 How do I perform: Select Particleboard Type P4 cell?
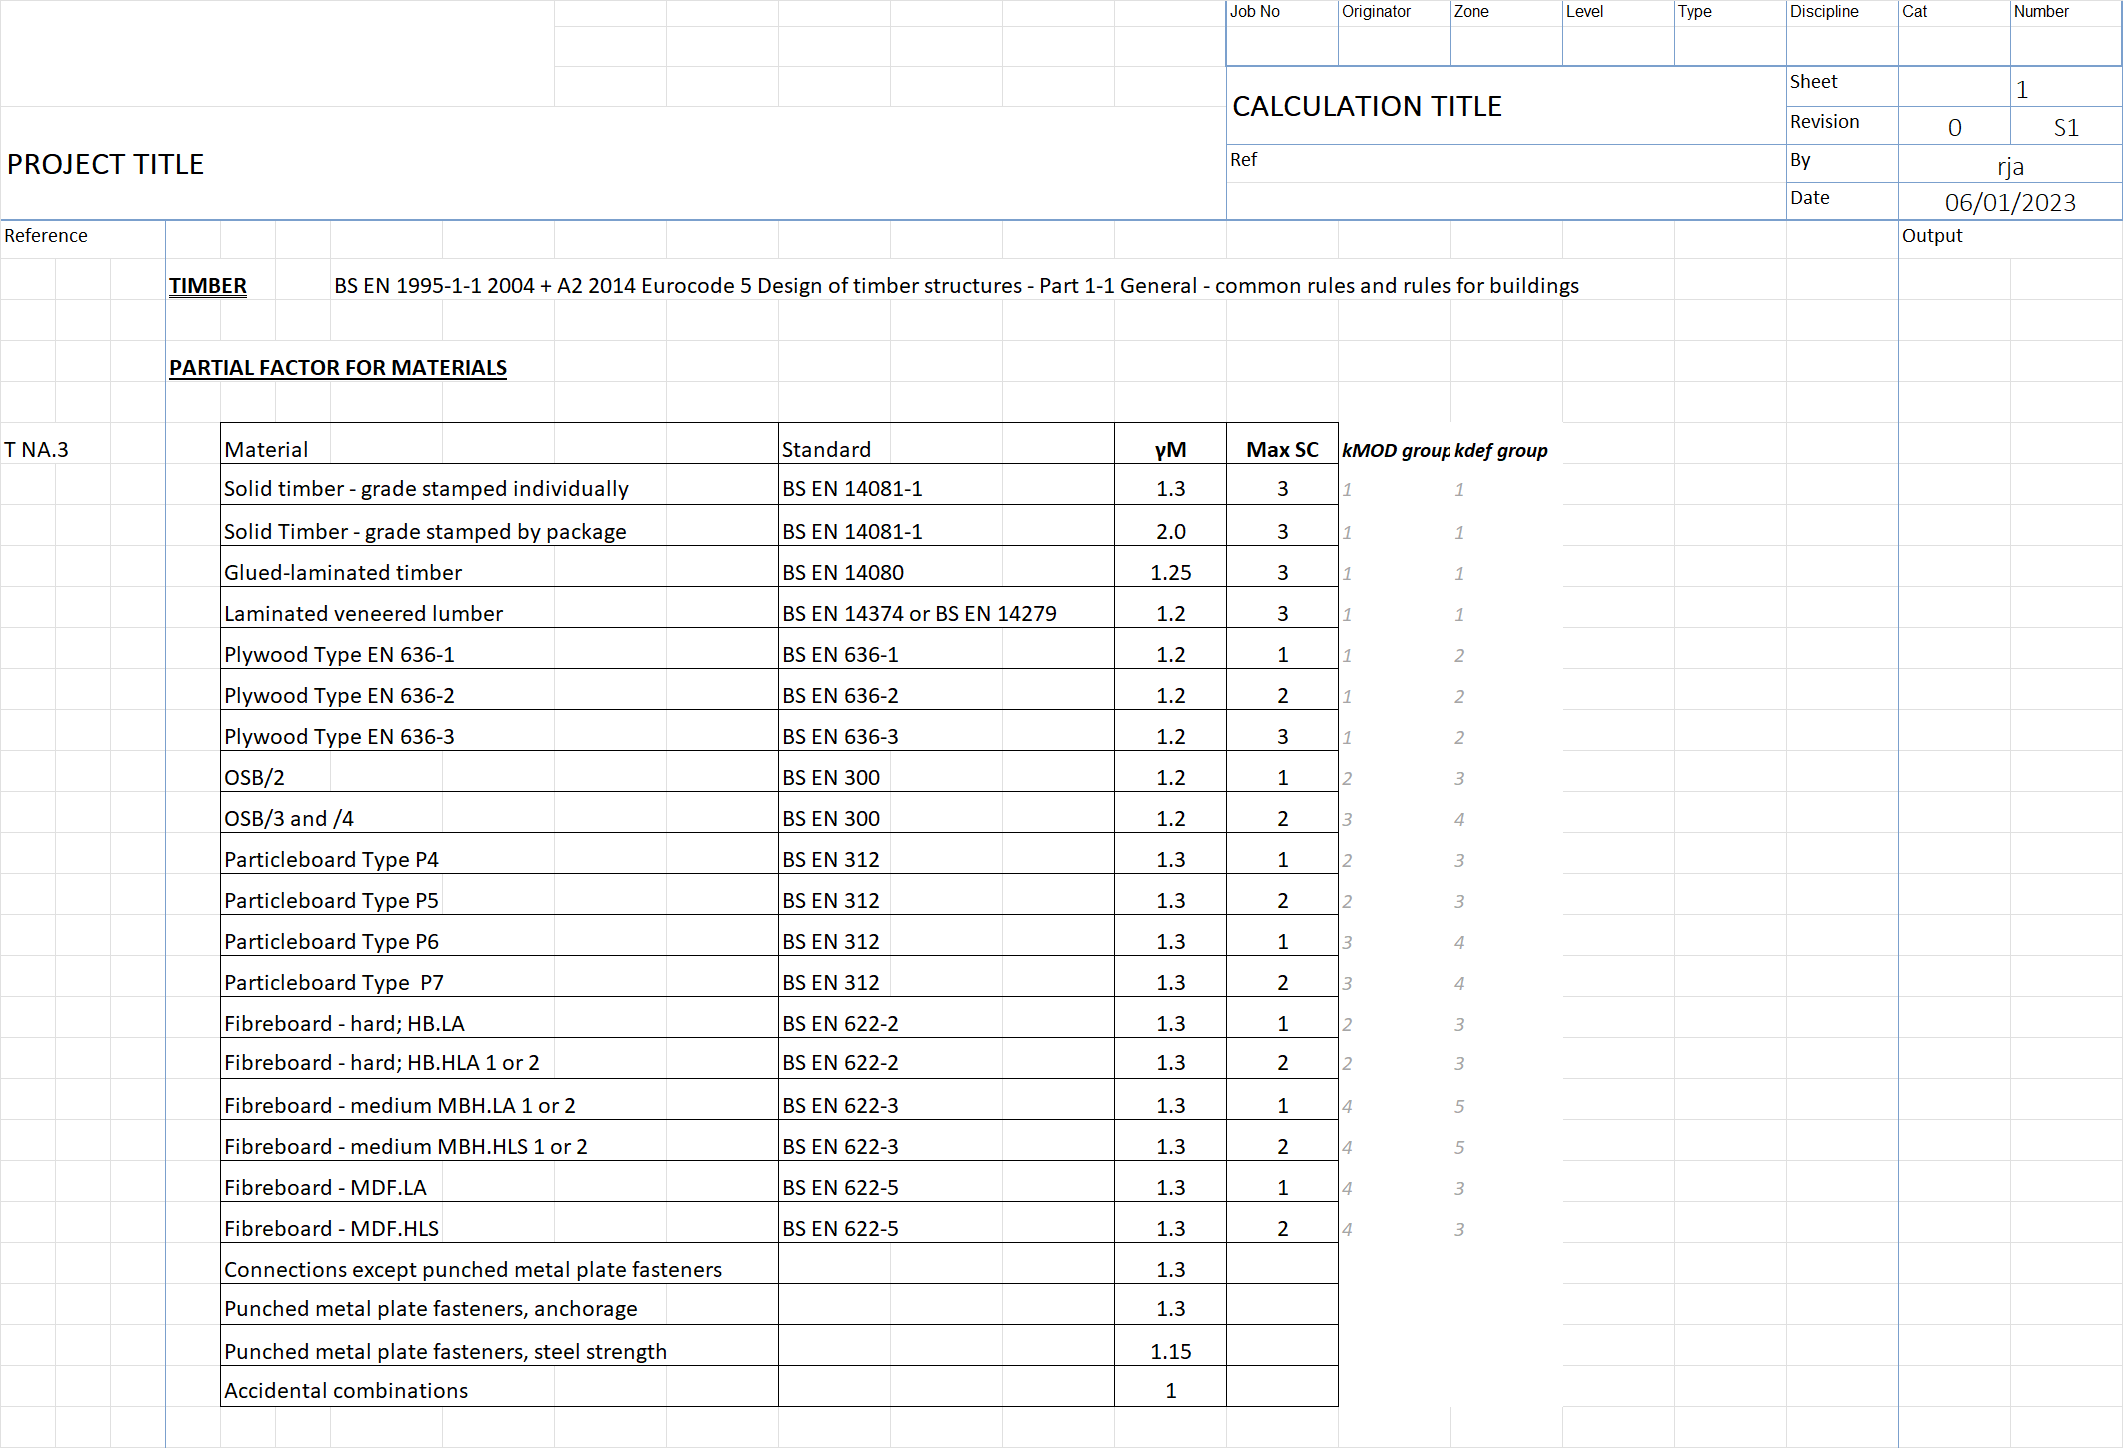[x=499, y=854]
